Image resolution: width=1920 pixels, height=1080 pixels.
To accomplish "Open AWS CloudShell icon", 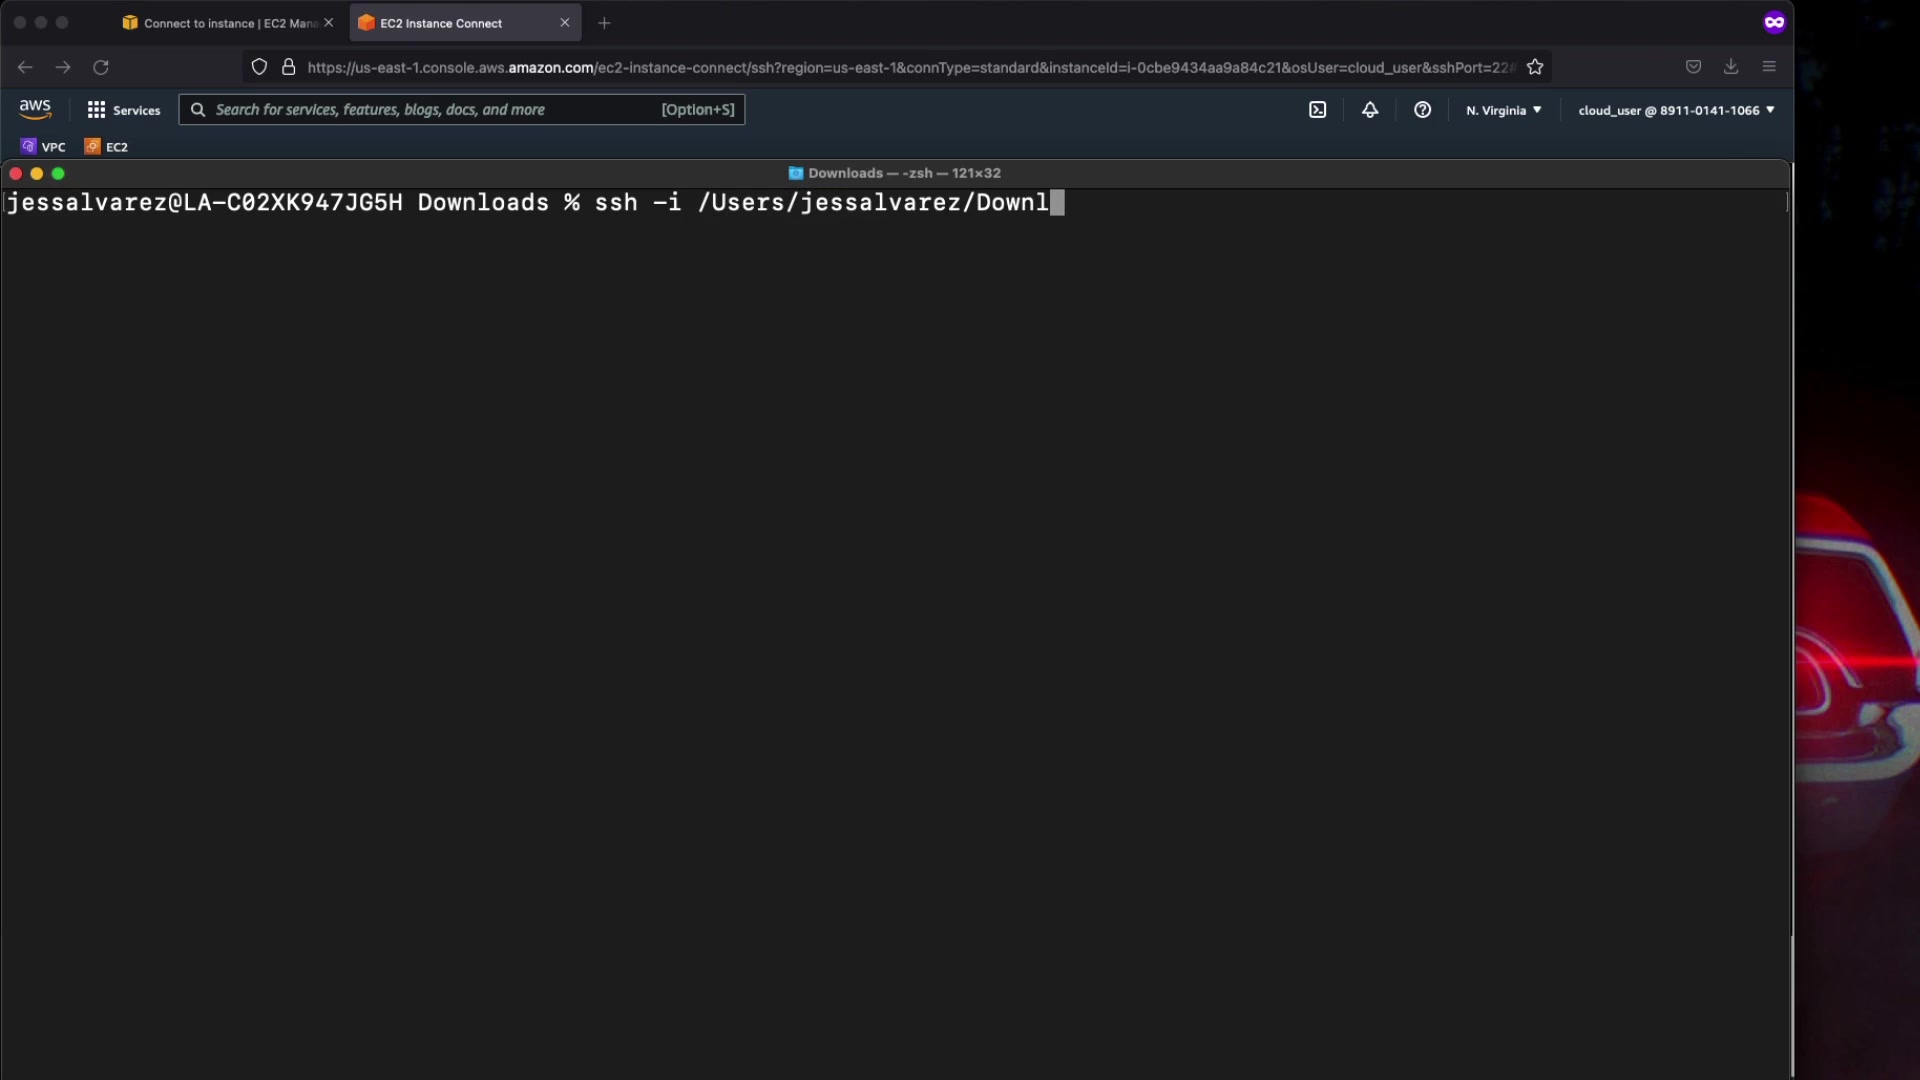I will click(x=1317, y=110).
